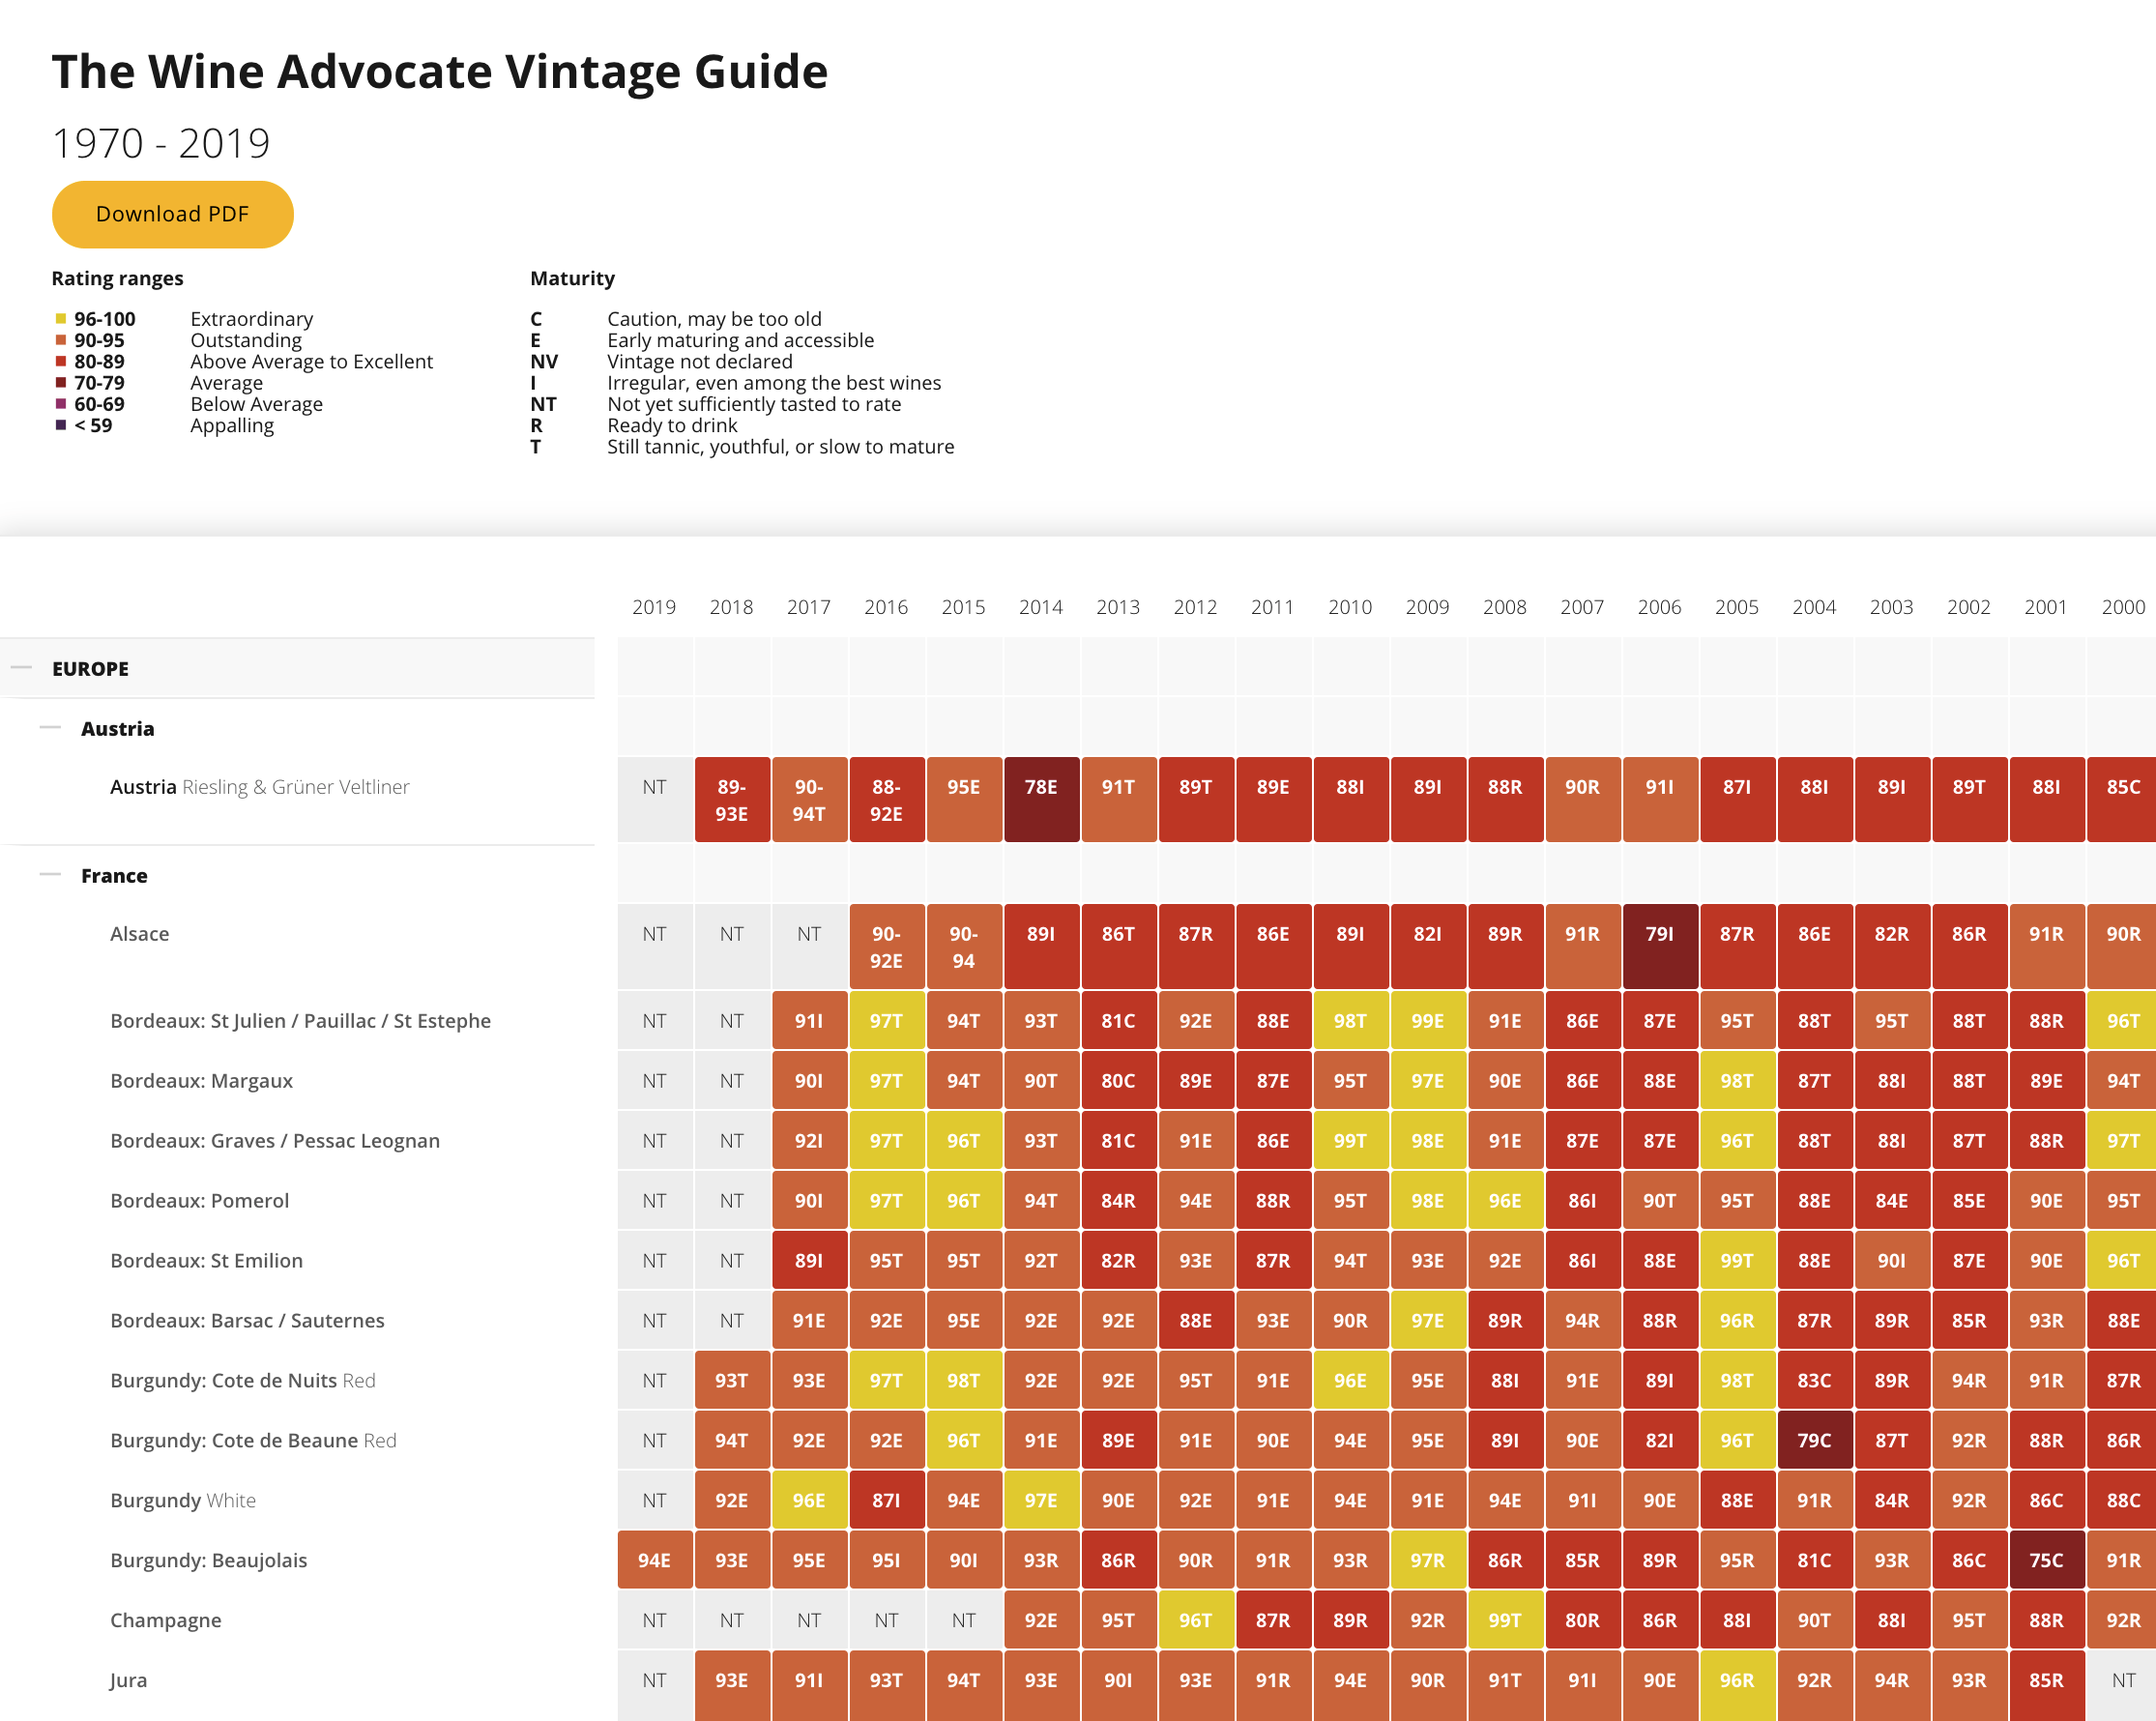
Task: Click Graves 2010 cell rated 99T
Action: click(x=1350, y=1141)
